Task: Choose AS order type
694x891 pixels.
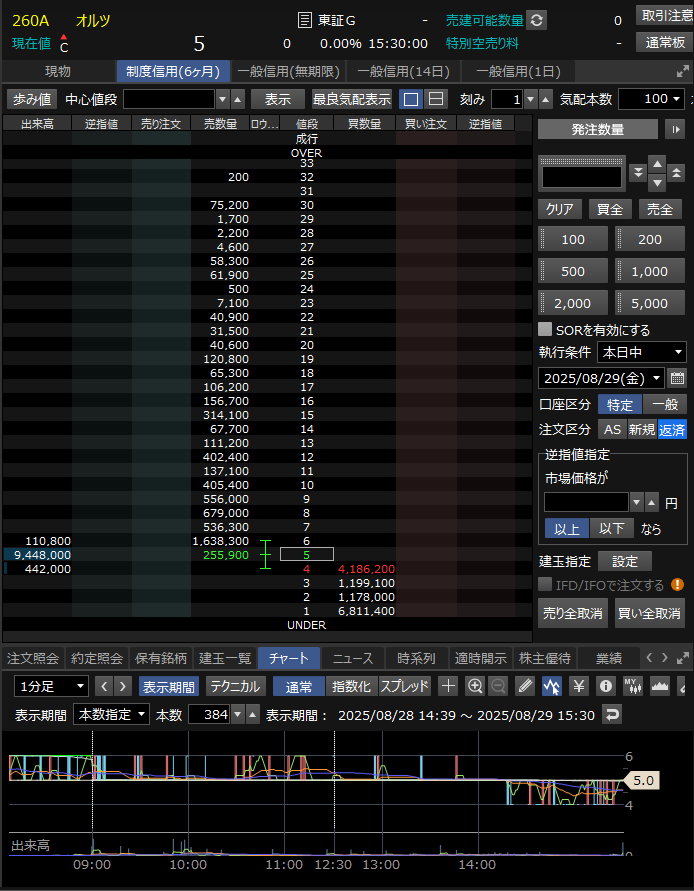Action: 612,430
